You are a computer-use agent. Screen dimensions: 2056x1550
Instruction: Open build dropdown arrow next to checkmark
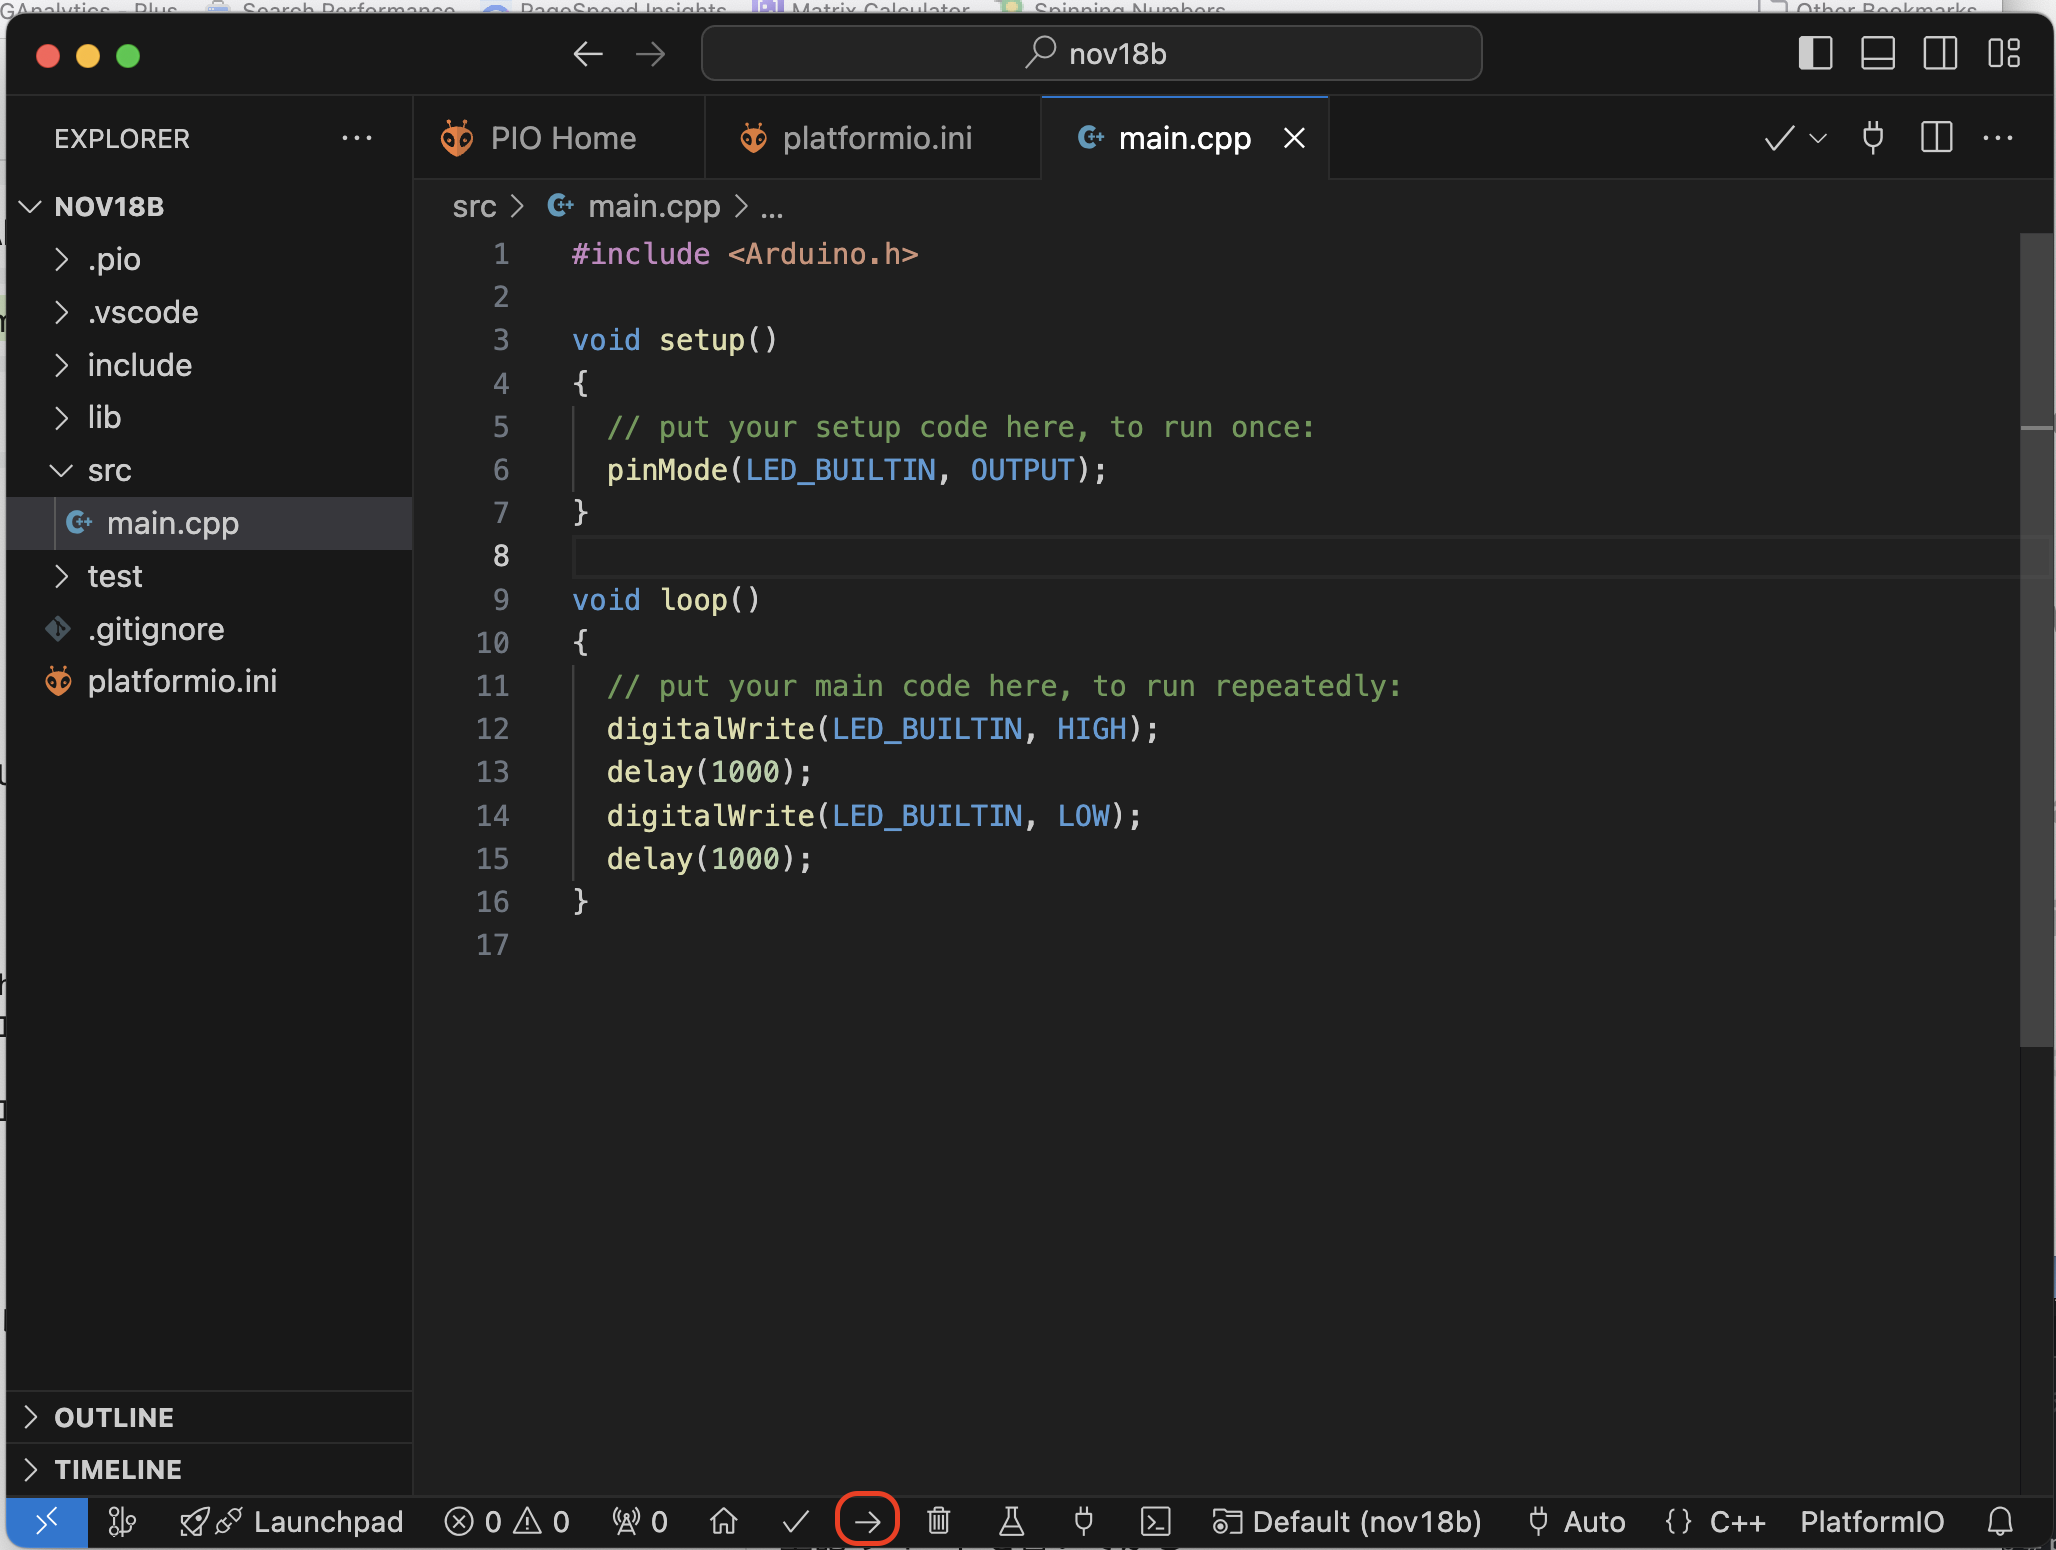[1818, 138]
